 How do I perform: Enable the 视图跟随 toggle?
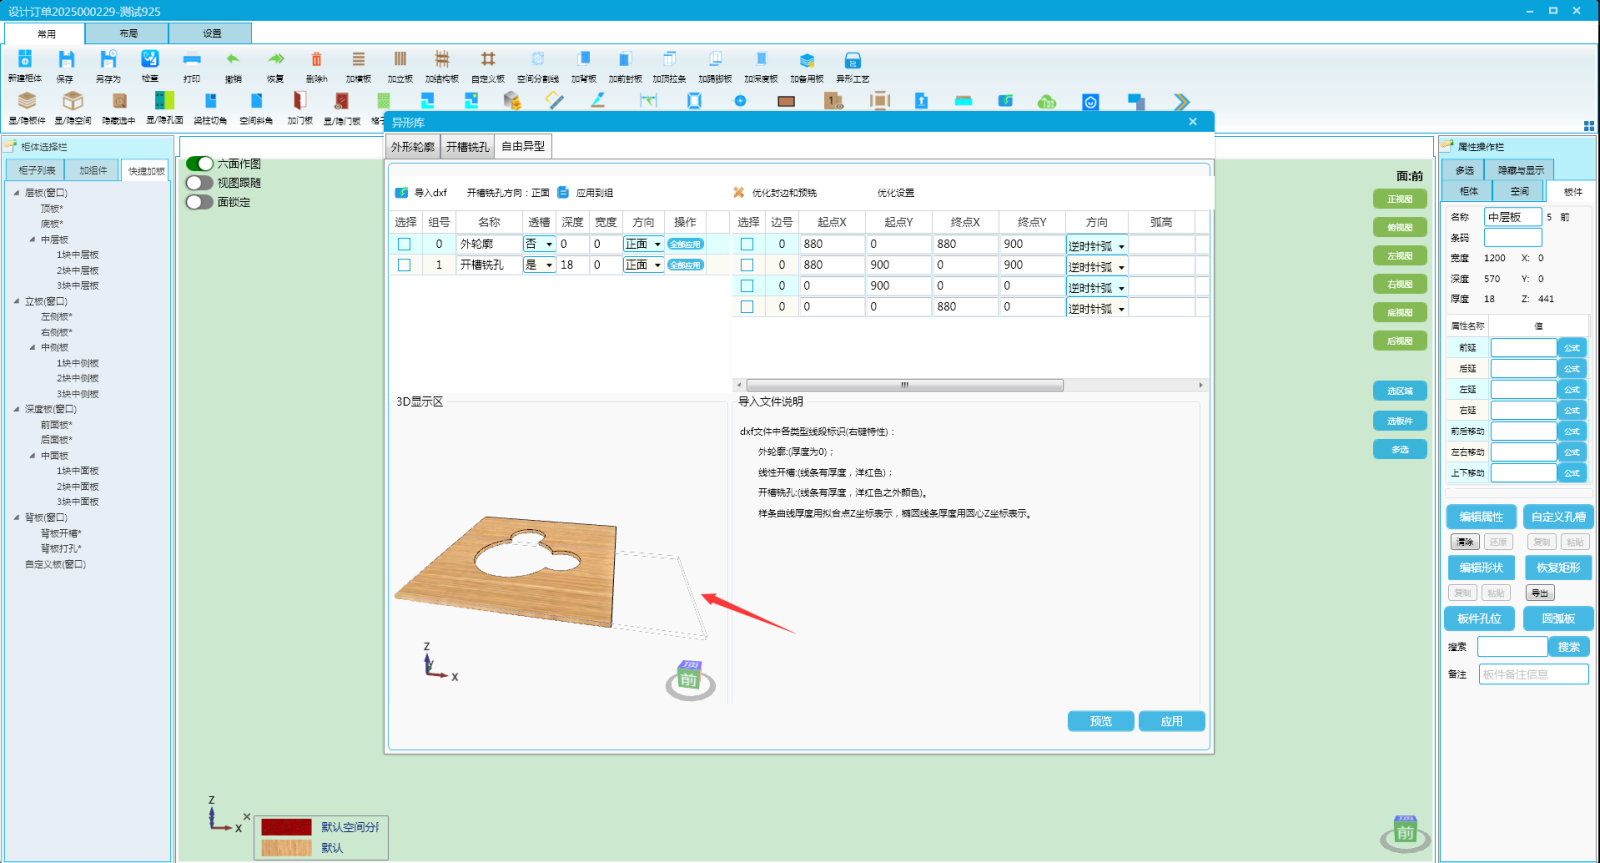[x=200, y=183]
